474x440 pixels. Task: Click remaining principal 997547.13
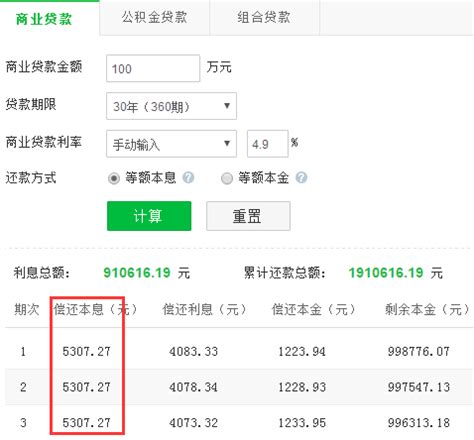(419, 387)
